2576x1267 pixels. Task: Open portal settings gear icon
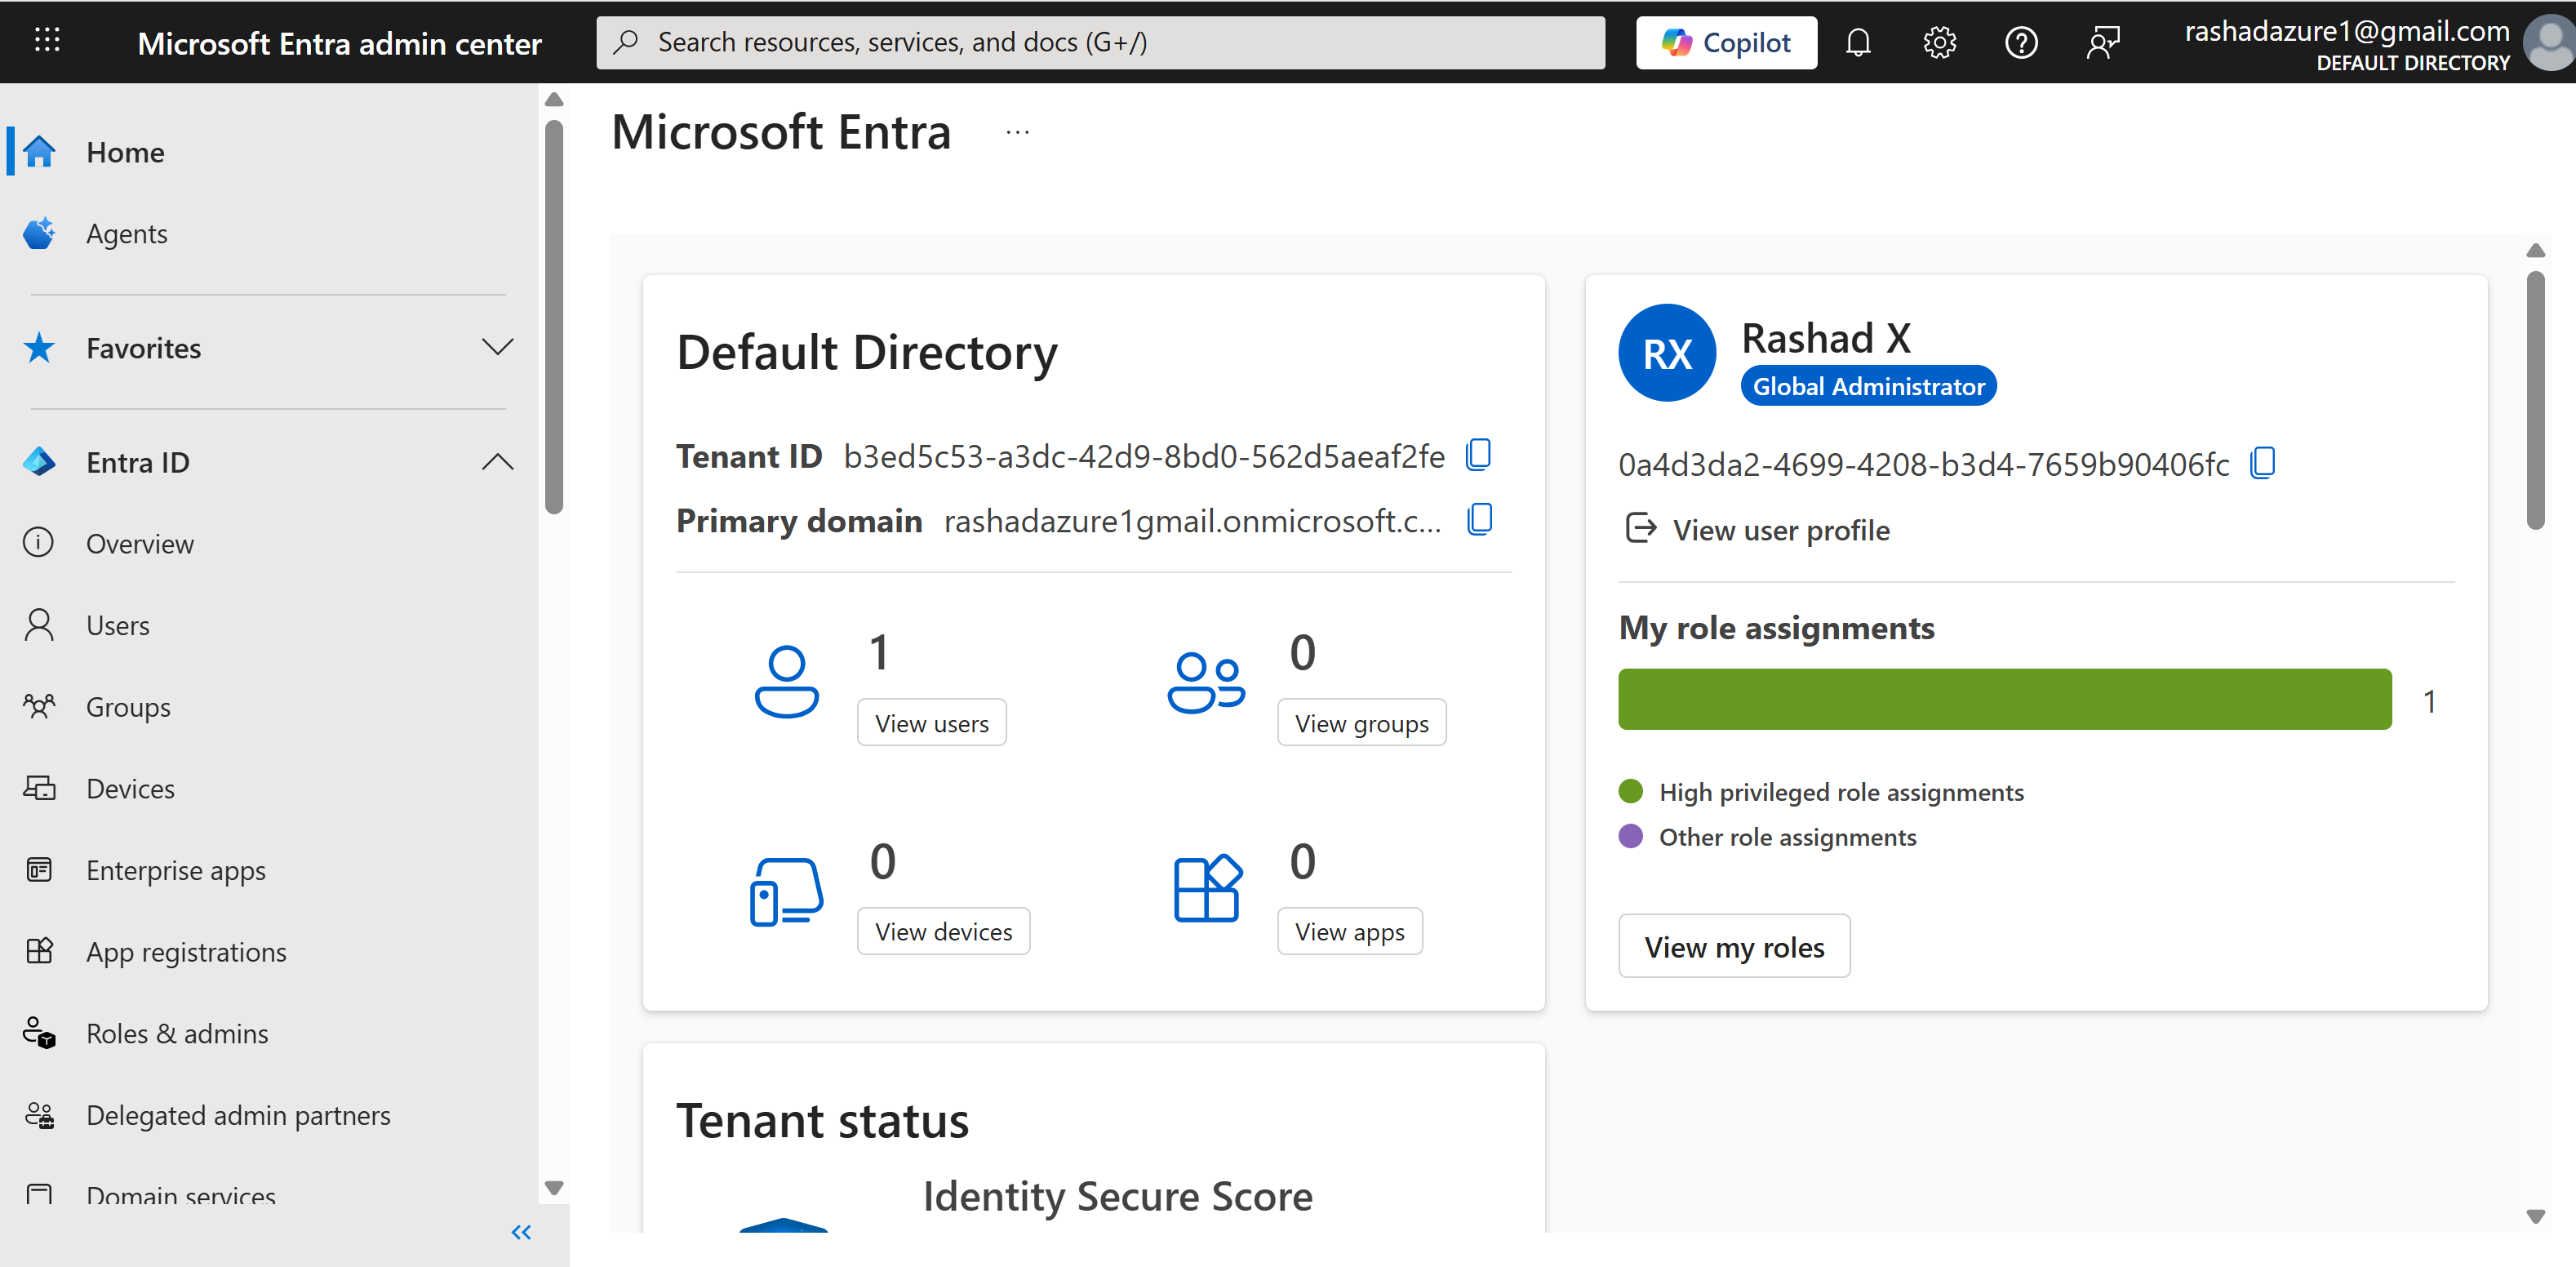tap(1939, 43)
